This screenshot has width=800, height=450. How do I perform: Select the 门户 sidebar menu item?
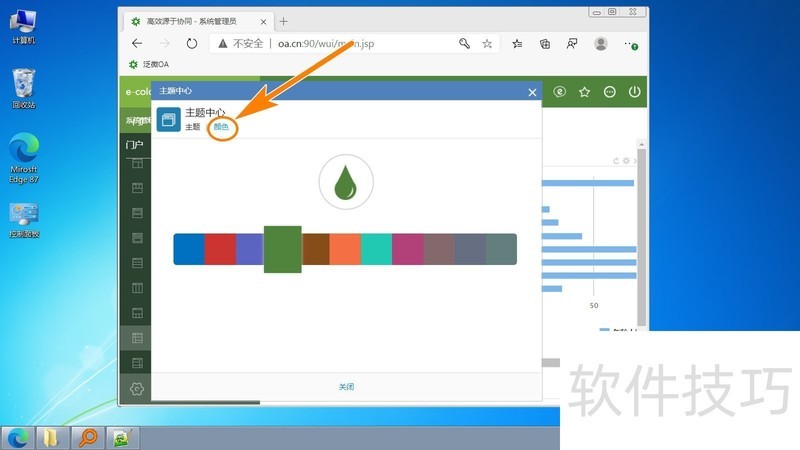[x=135, y=145]
